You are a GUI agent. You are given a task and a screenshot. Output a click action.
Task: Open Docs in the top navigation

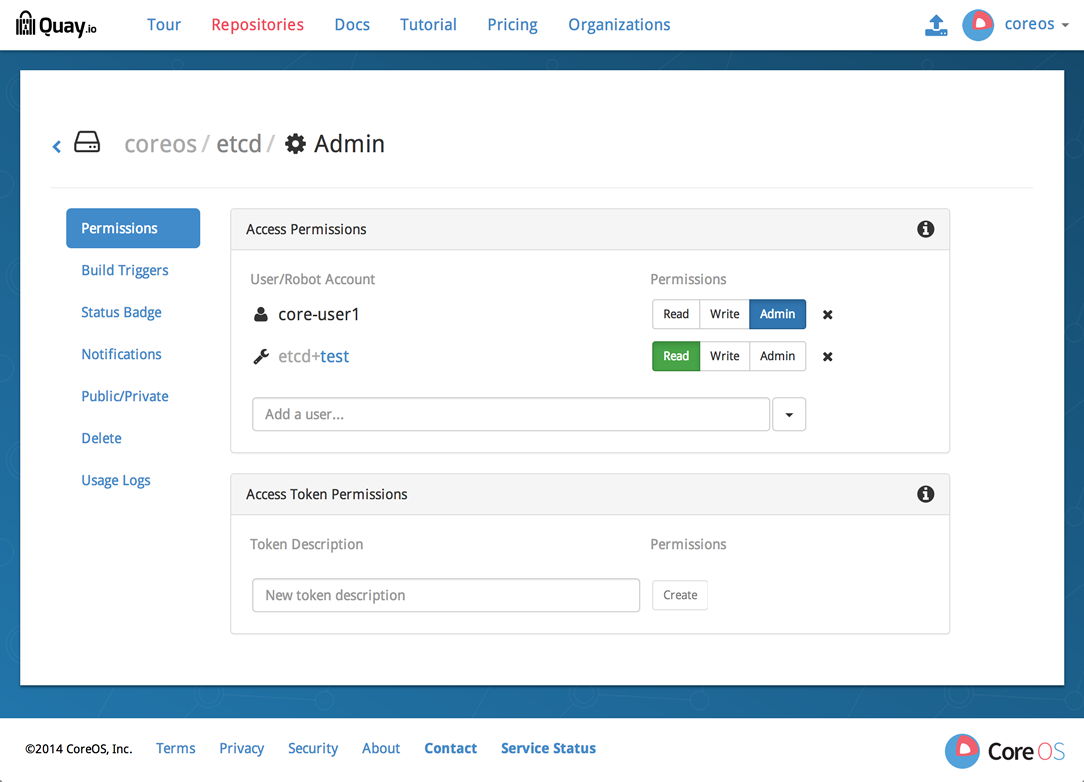click(352, 25)
